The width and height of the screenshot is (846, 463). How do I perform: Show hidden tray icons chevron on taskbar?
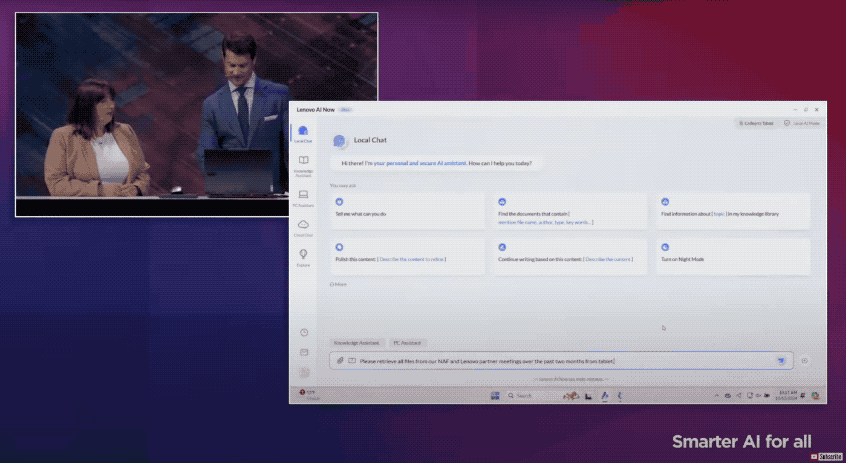(717, 396)
